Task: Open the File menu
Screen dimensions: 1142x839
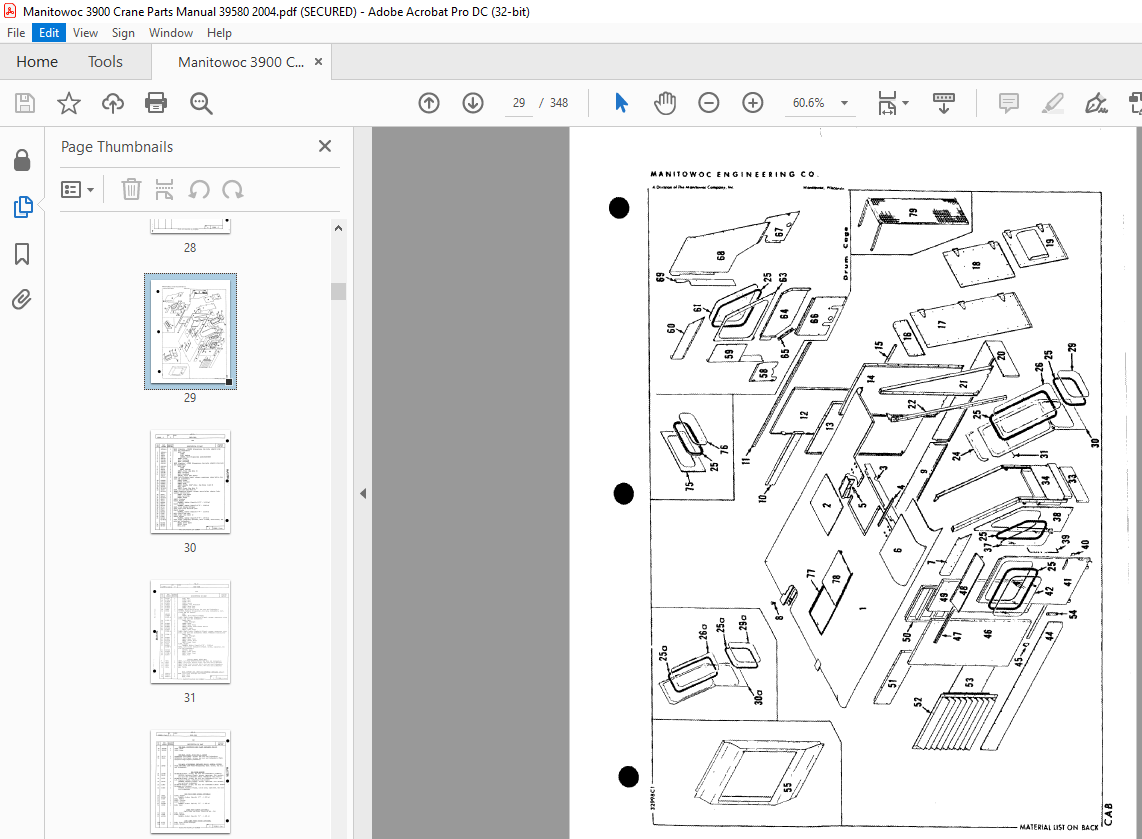Action: 16,33
